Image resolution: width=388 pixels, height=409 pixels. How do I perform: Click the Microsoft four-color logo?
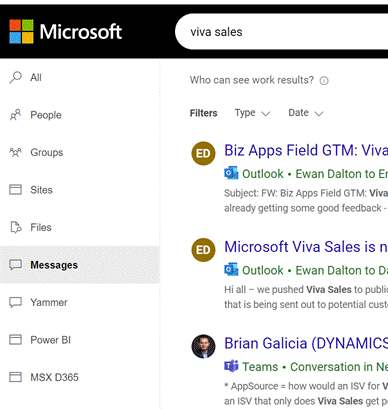coord(21,31)
